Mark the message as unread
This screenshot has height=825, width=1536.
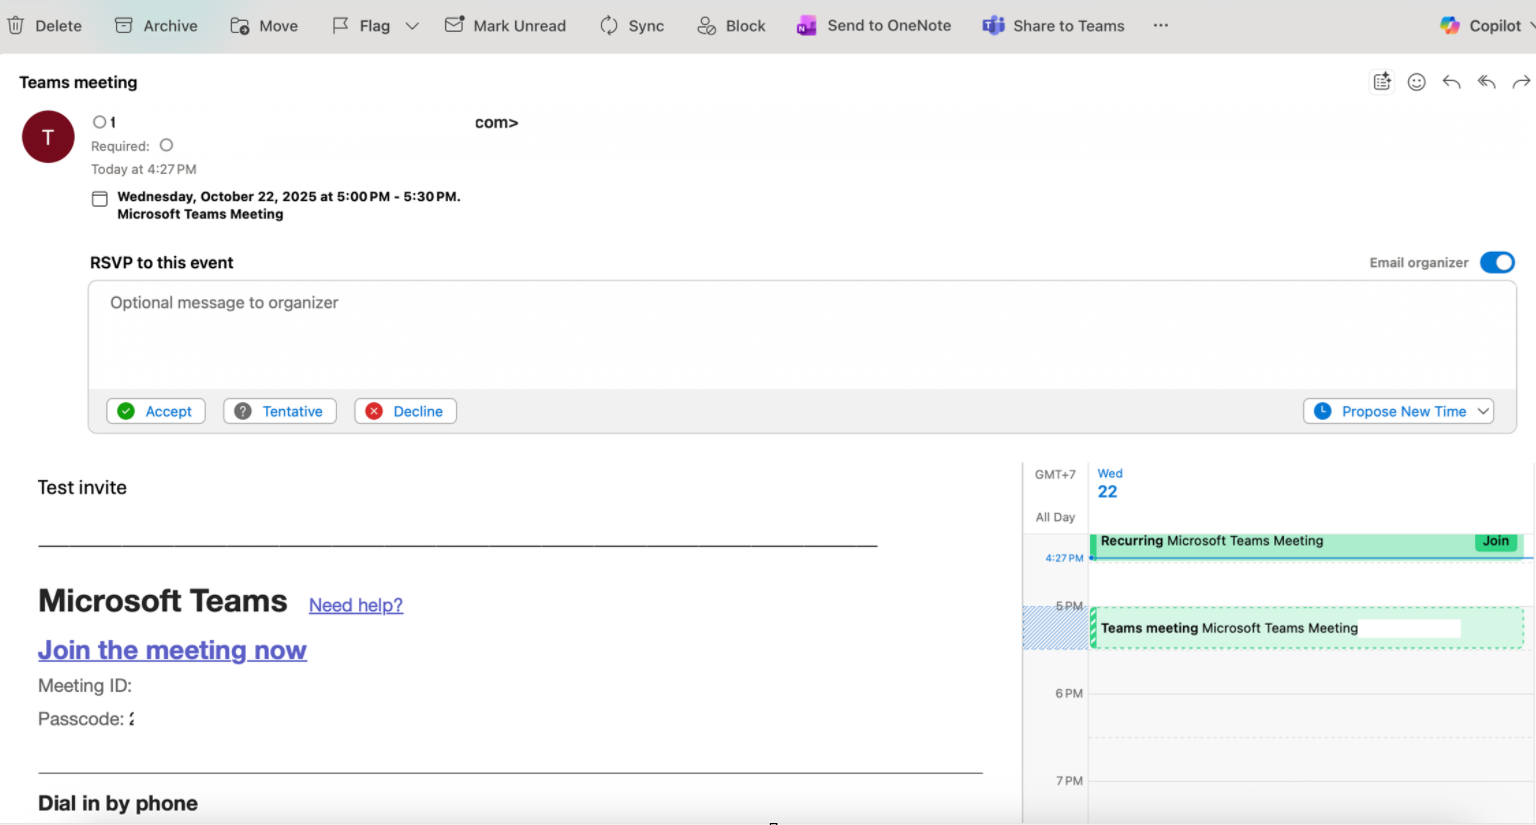pyautogui.click(x=505, y=25)
